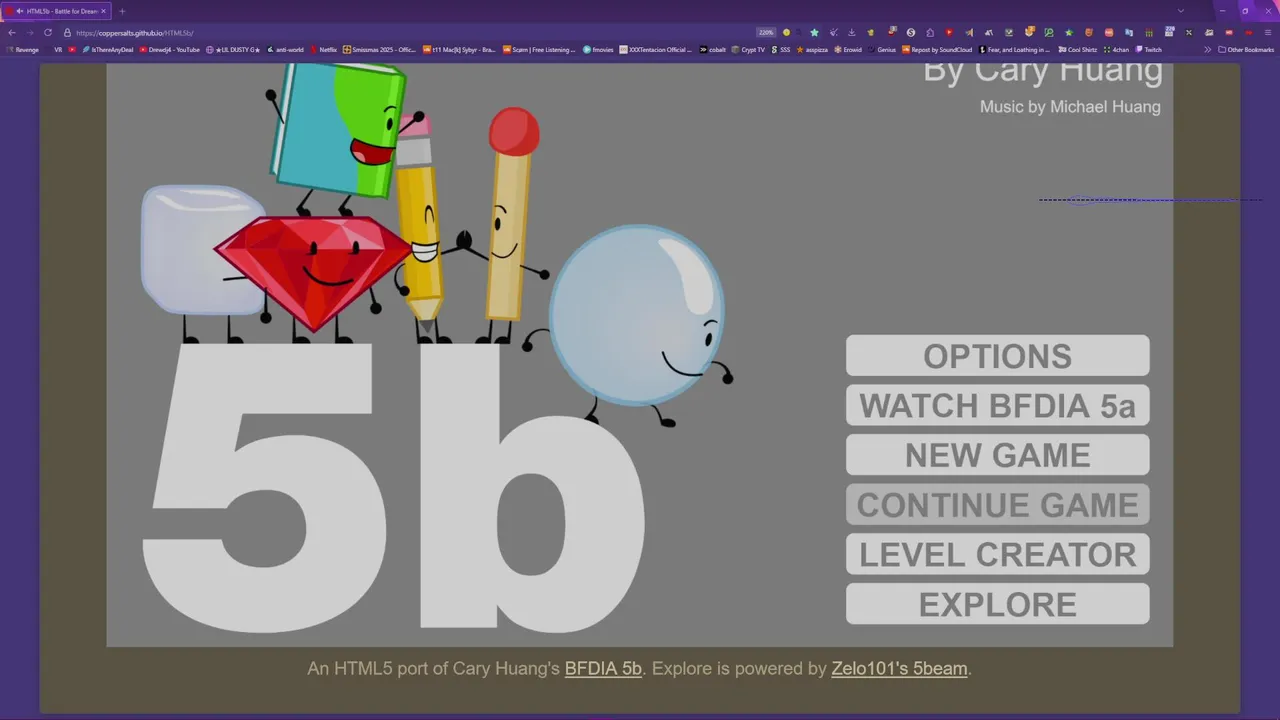Open the list-all-tabs chevron in the title bar
Image resolution: width=1280 pixels, height=720 pixels.
(1181, 11)
